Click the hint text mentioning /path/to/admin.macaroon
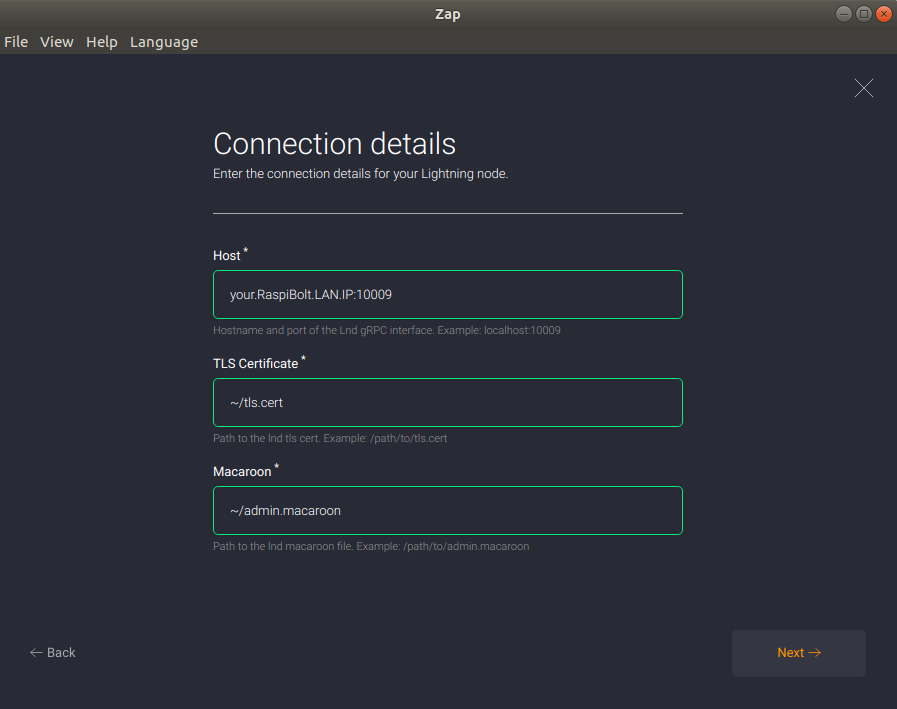Screen dimensions: 897x709 click(370, 547)
